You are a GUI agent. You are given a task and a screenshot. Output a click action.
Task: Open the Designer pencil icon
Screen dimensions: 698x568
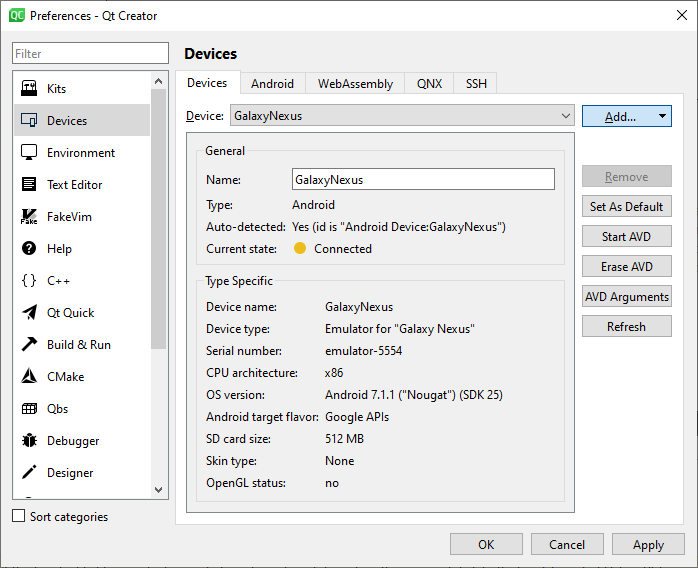pos(29,473)
